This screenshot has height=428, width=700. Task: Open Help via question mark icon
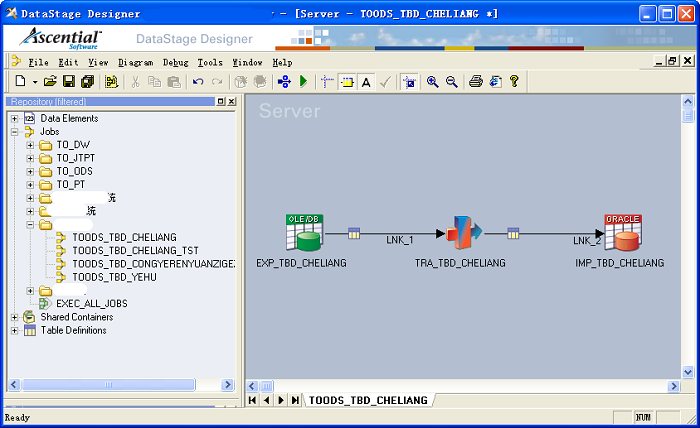(514, 81)
